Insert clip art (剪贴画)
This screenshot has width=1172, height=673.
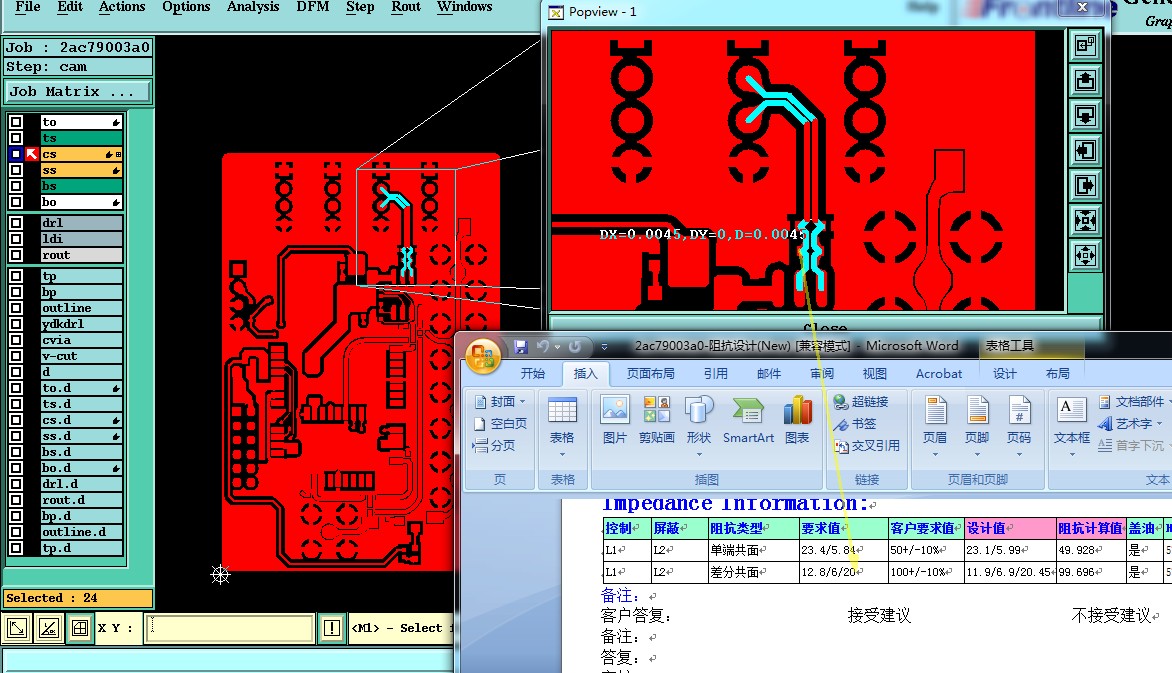(x=657, y=420)
